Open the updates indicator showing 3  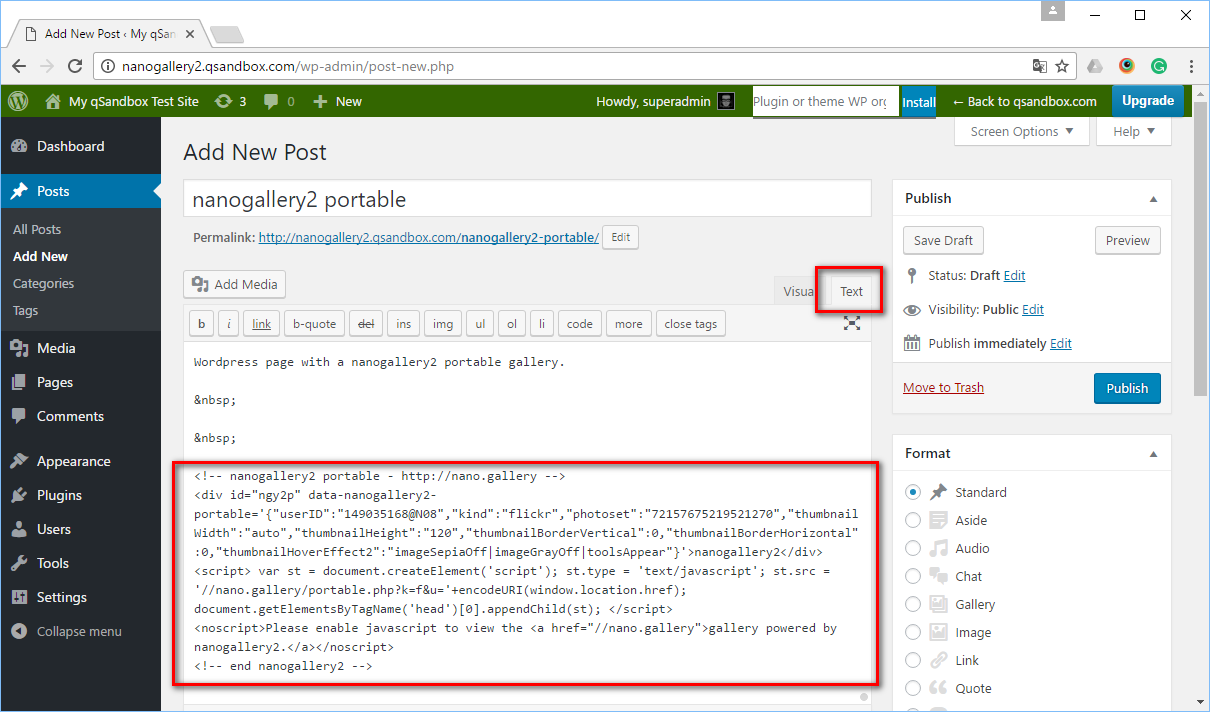click(x=231, y=101)
